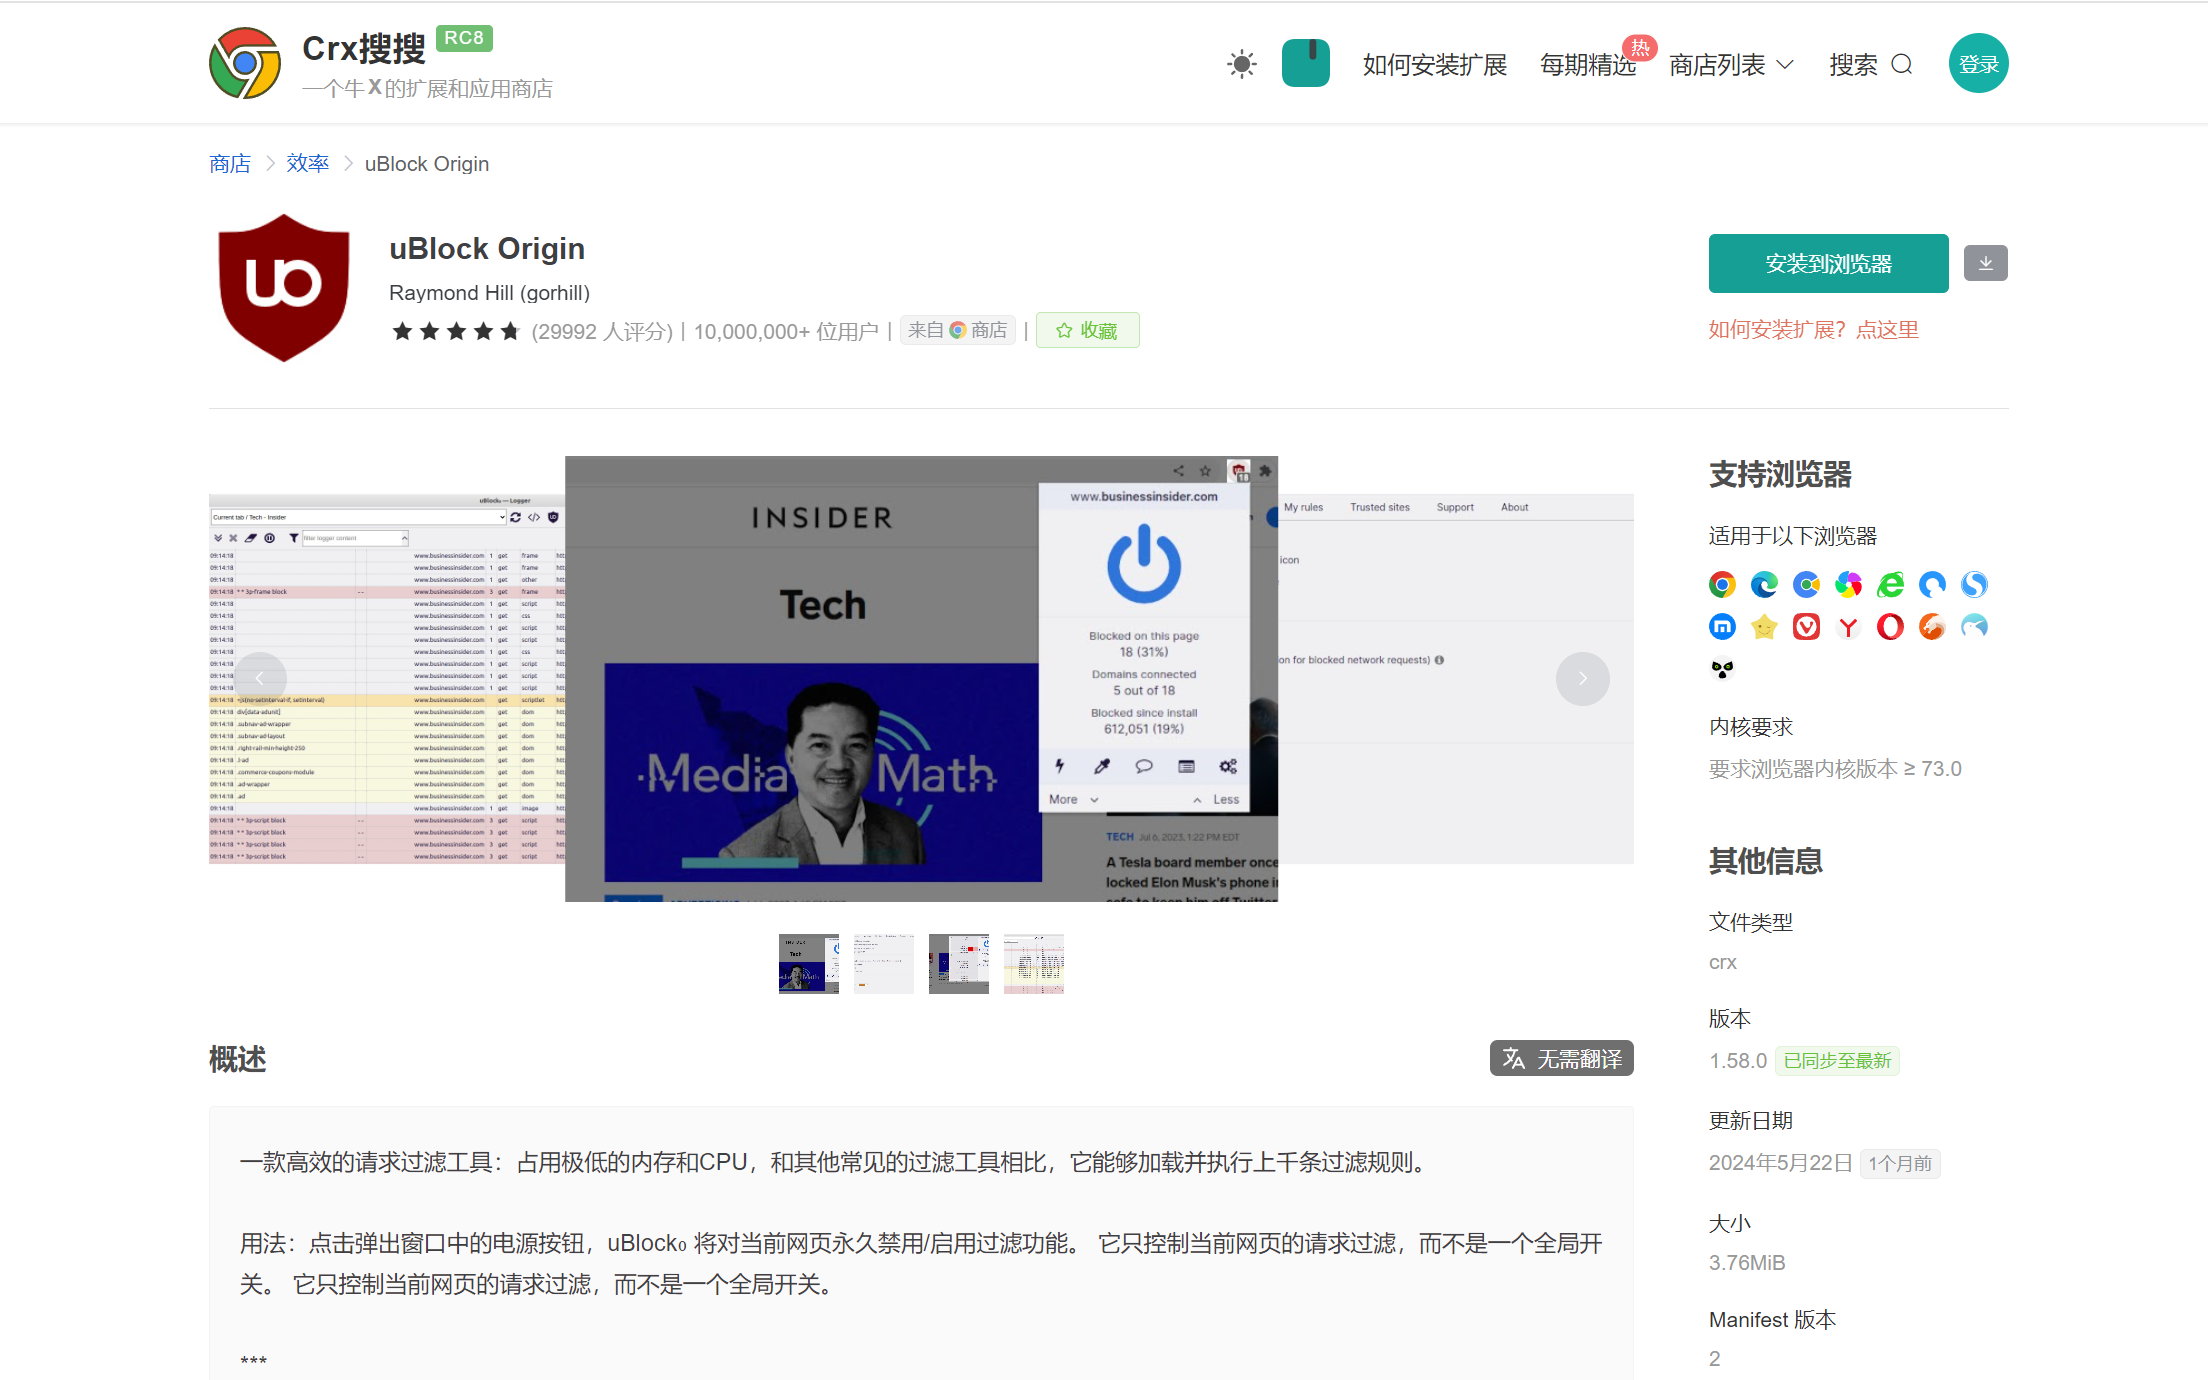
Task: Toggle the light/dark theme sun icon
Action: pyautogui.click(x=1241, y=63)
